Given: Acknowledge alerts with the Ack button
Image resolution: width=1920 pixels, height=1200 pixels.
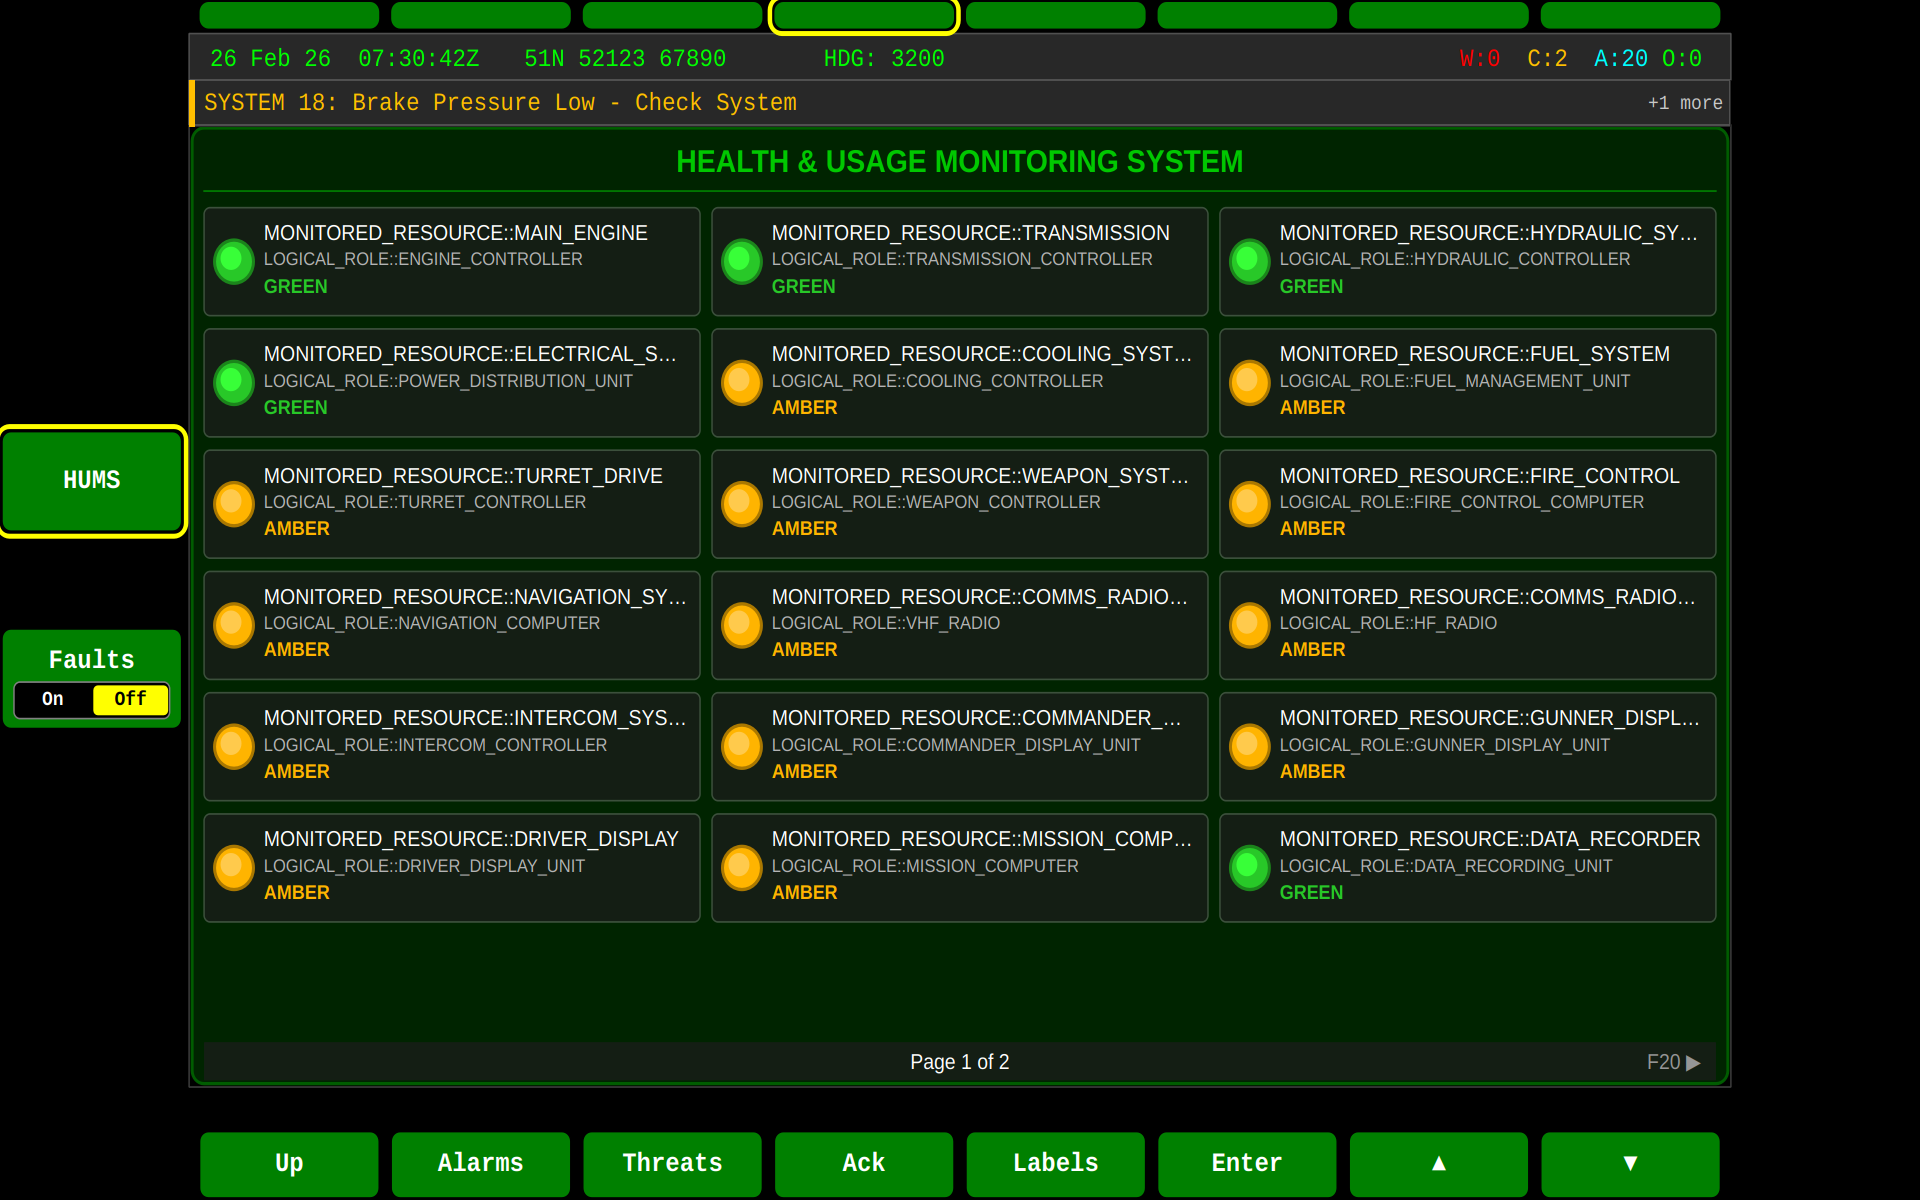Looking at the screenshot, I should pyautogui.click(x=863, y=1163).
